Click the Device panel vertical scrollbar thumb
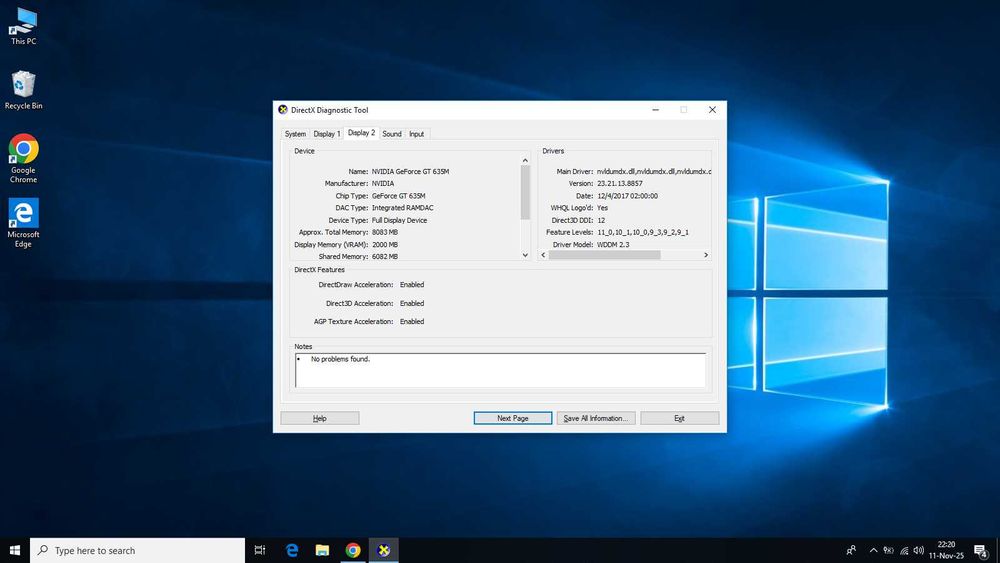The width and height of the screenshot is (1000, 563). point(525,192)
